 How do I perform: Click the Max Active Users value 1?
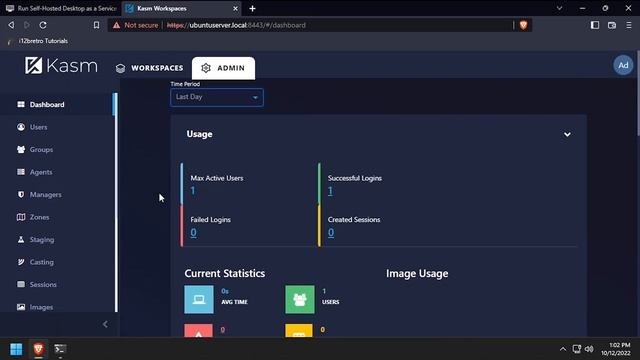pos(193,191)
